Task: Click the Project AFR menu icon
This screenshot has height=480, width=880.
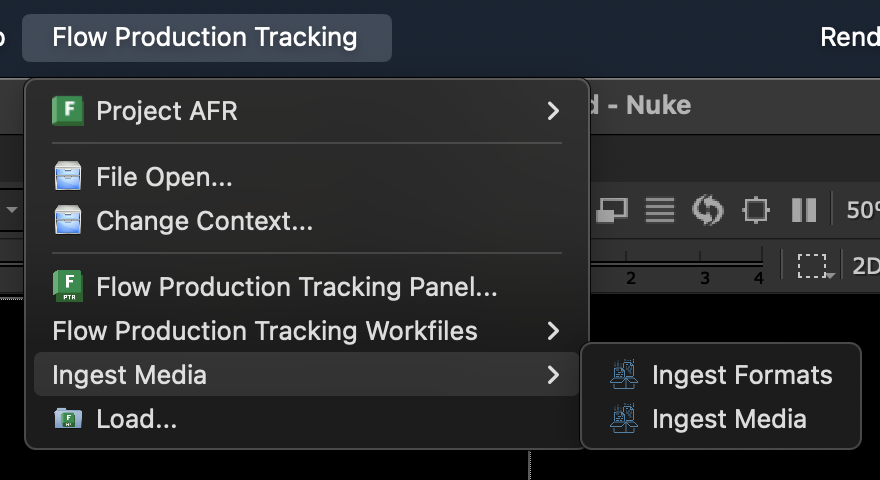Action: pyautogui.click(x=68, y=110)
